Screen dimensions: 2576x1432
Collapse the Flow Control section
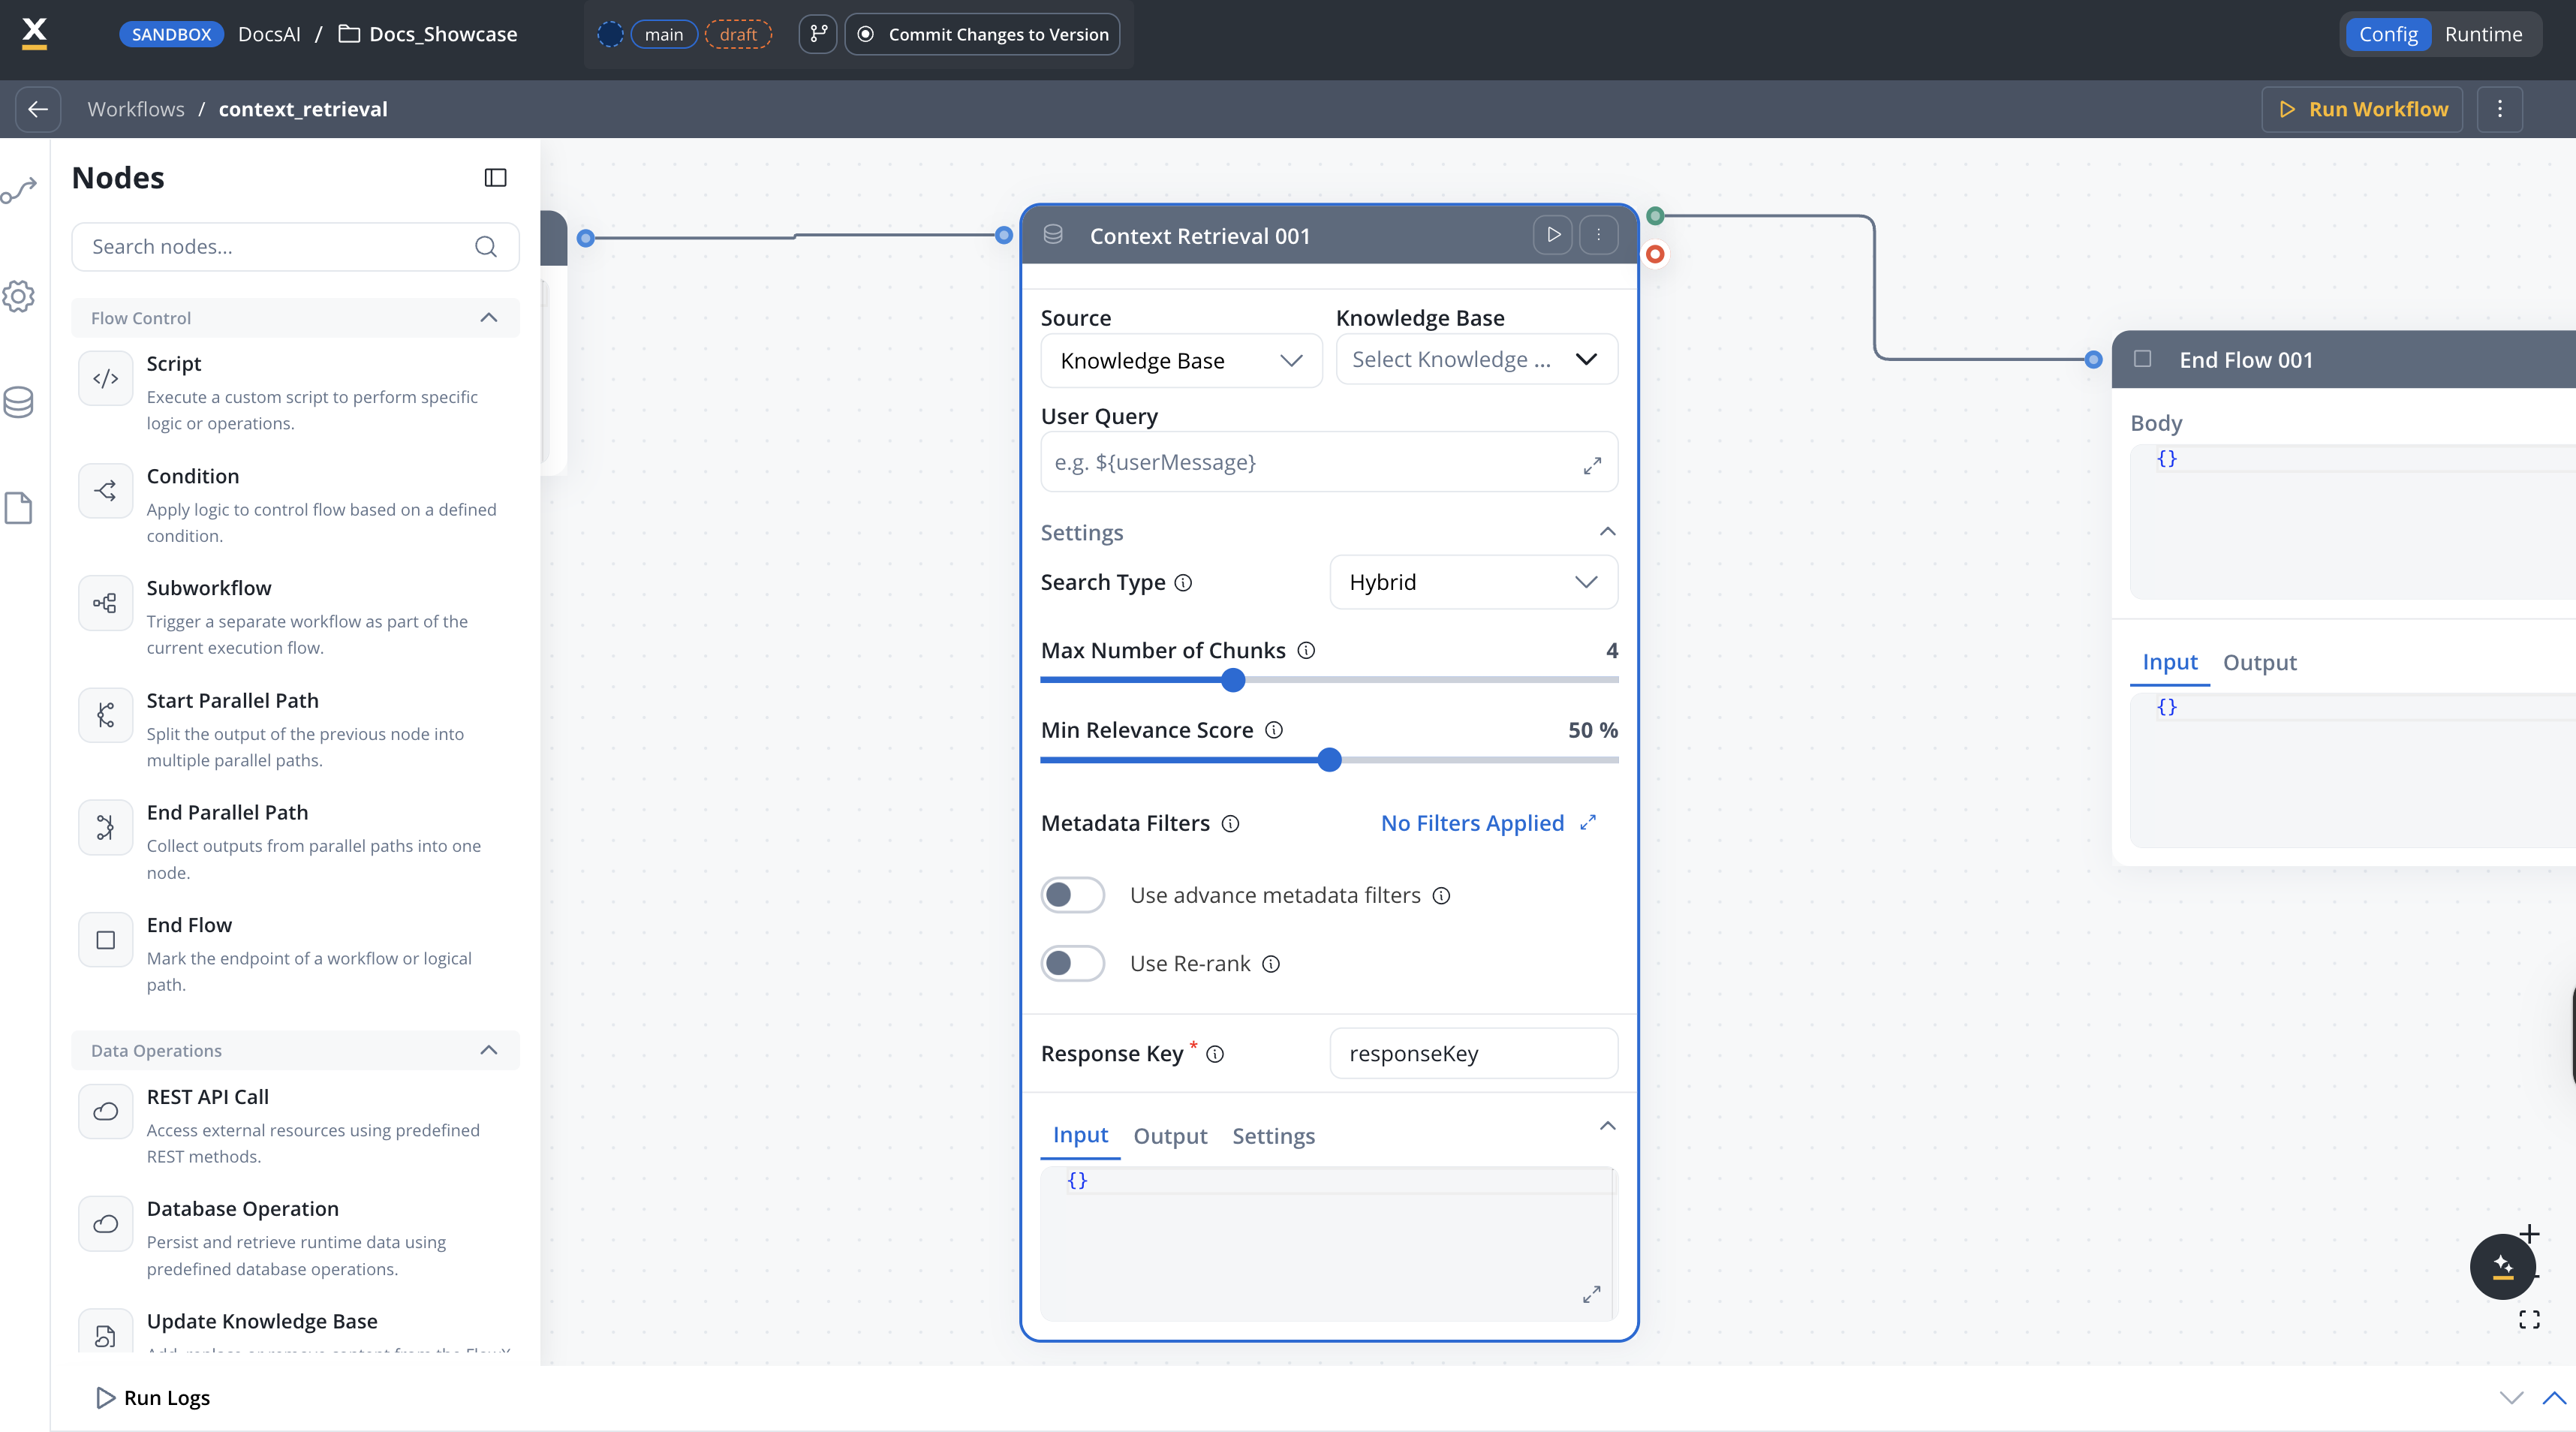pyautogui.click(x=488, y=318)
